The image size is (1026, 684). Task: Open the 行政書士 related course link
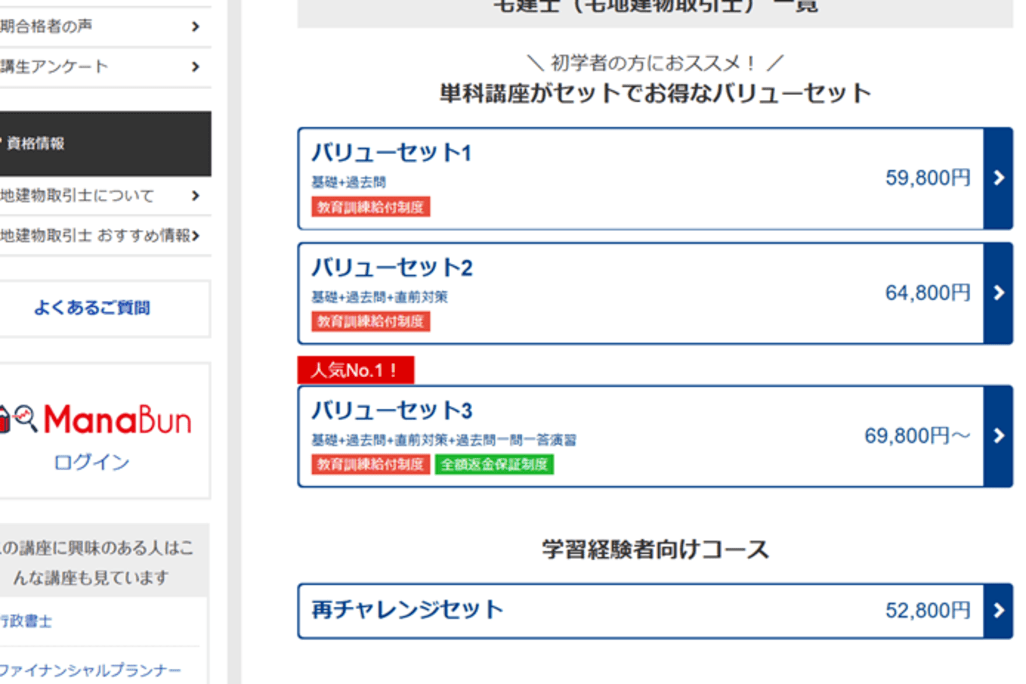[x=26, y=621]
